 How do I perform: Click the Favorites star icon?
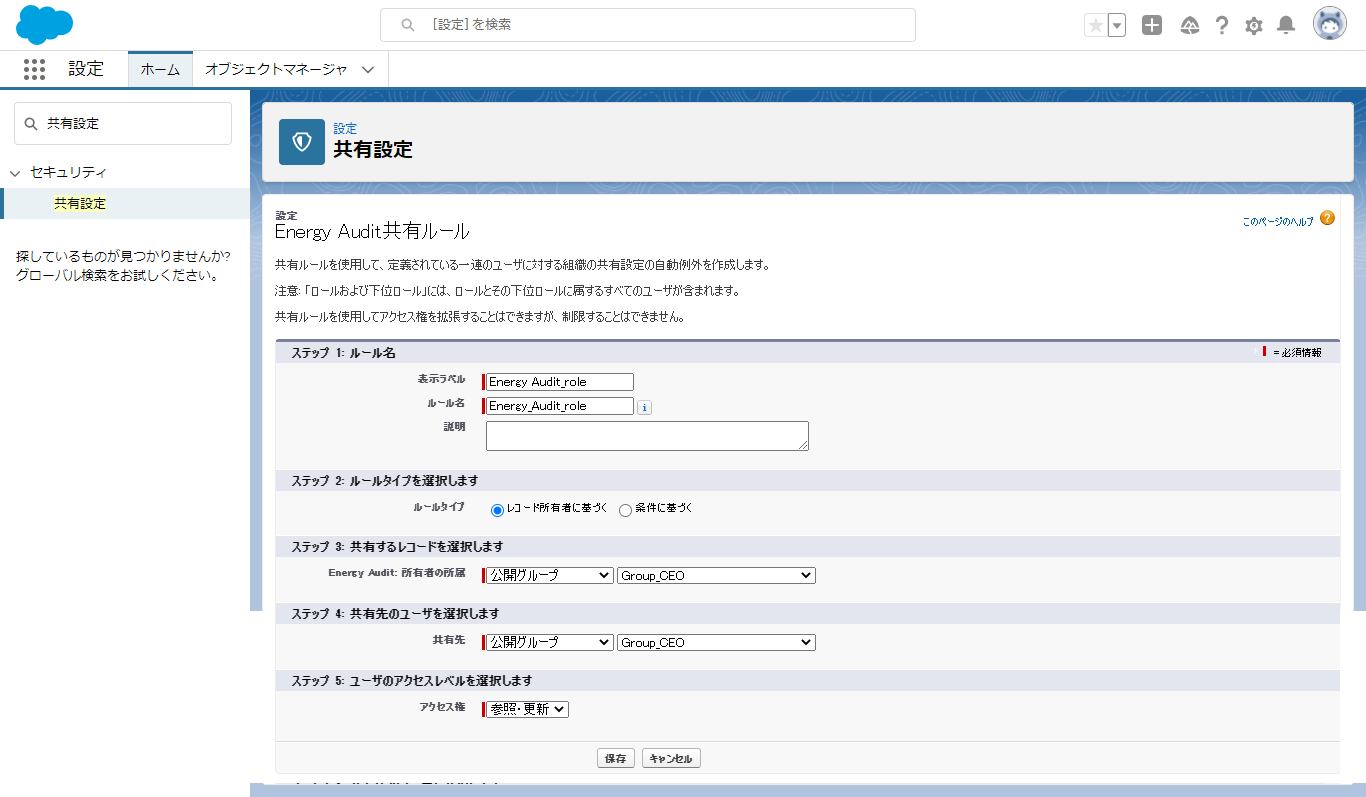click(x=1096, y=26)
